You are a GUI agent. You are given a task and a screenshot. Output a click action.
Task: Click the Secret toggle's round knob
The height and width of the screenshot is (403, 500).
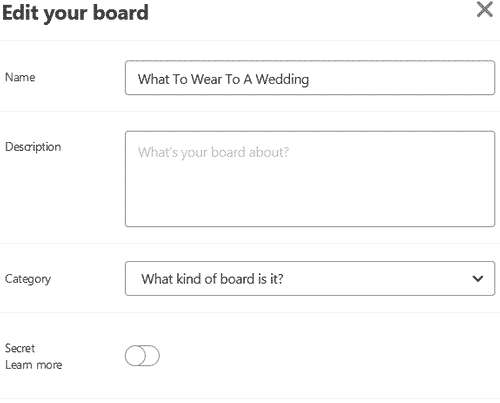pyautogui.click(x=135, y=355)
